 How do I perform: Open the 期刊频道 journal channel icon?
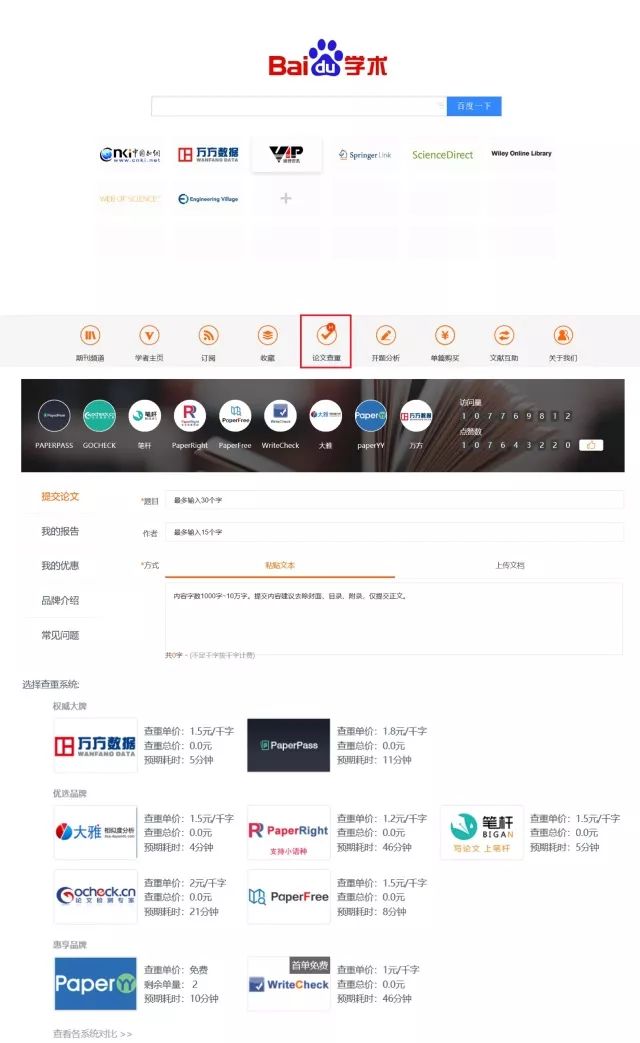[90, 335]
